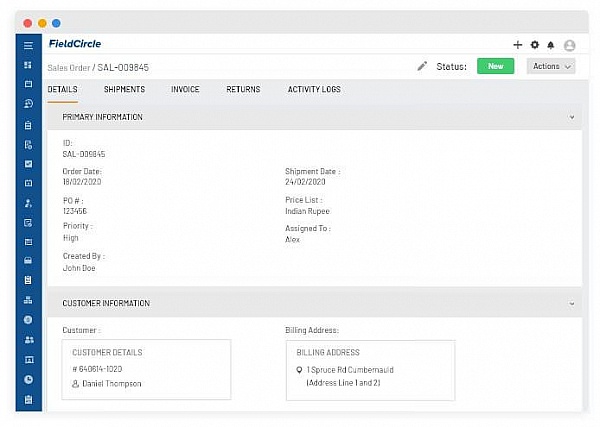600x427 pixels.
Task: Open the dashboard grid icon in sidebar
Action: 28,65
